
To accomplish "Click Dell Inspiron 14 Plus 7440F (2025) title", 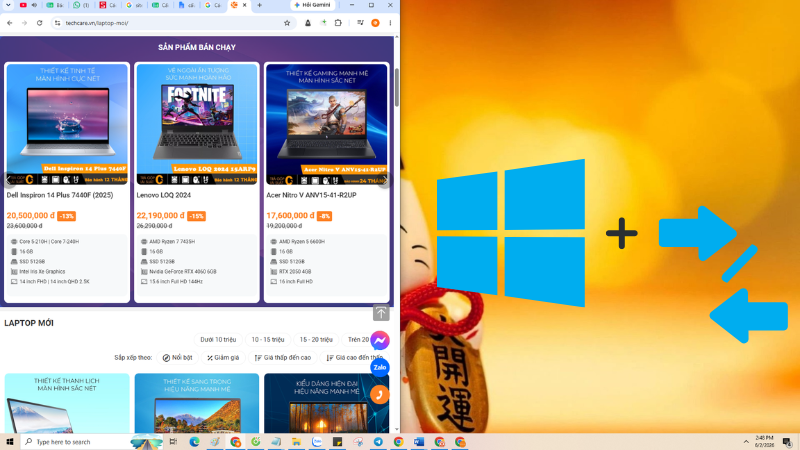I will point(60,195).
